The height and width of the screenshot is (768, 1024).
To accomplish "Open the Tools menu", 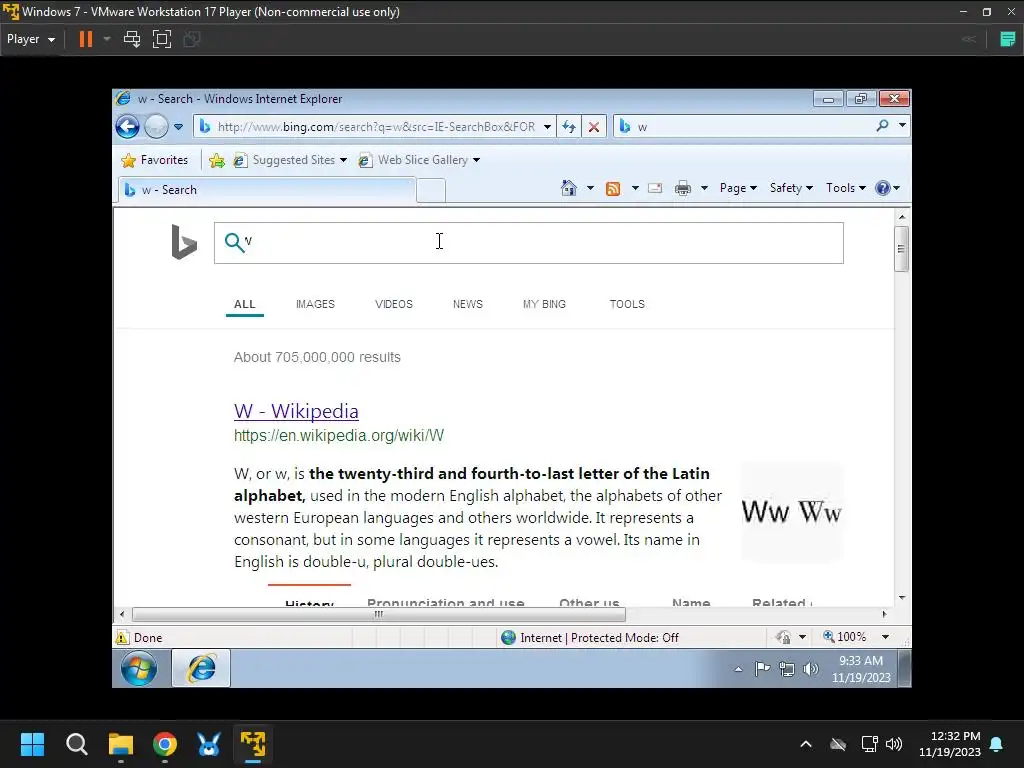I will [x=846, y=188].
